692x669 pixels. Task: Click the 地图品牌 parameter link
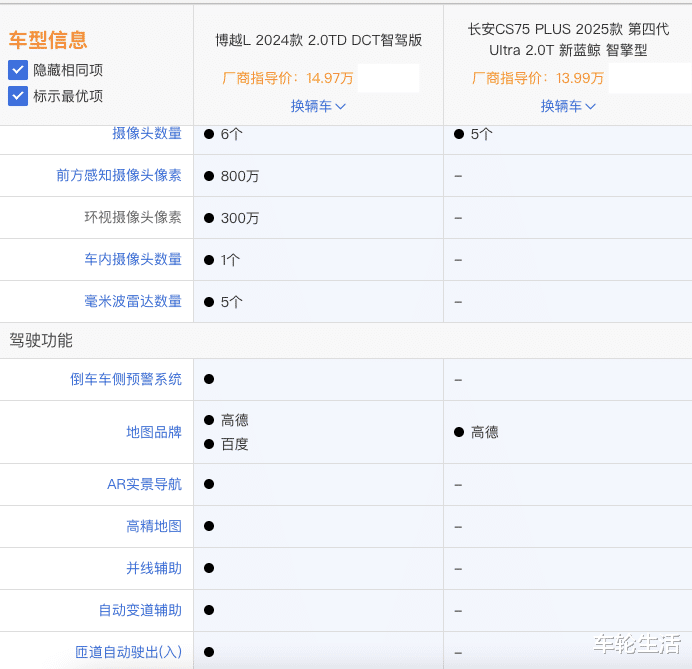coord(154,432)
